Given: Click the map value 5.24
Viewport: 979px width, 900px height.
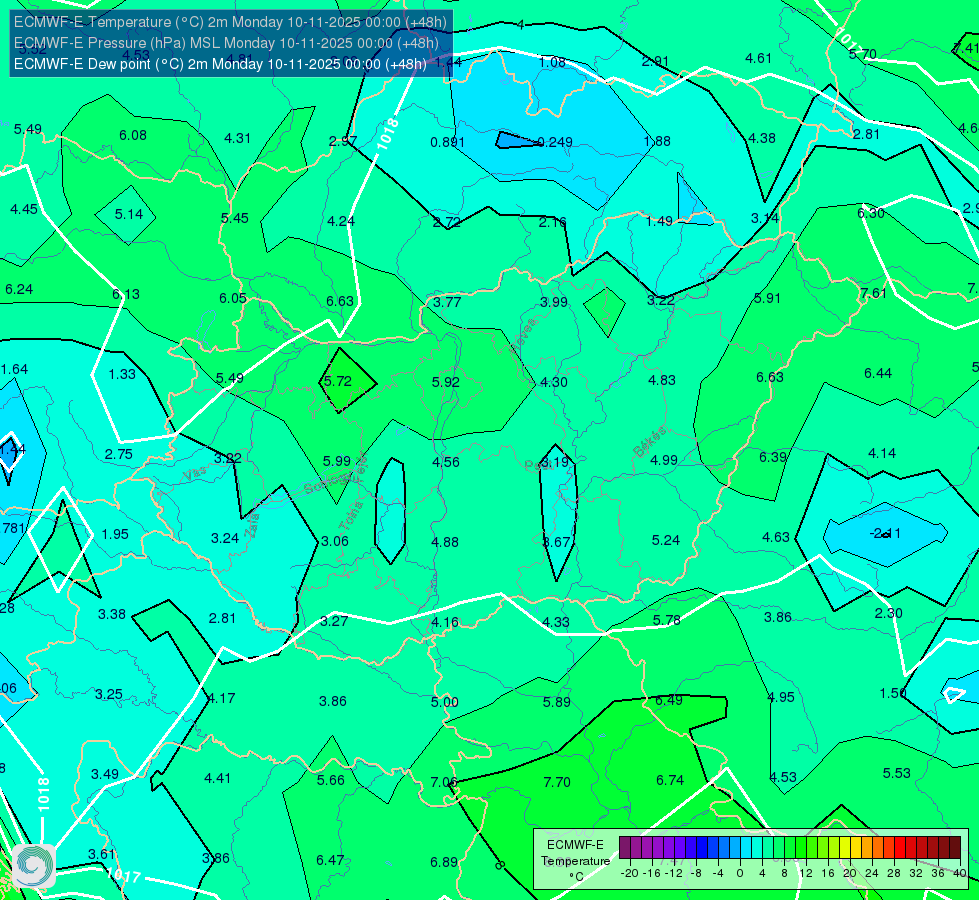Looking at the screenshot, I should pyautogui.click(x=666, y=540).
